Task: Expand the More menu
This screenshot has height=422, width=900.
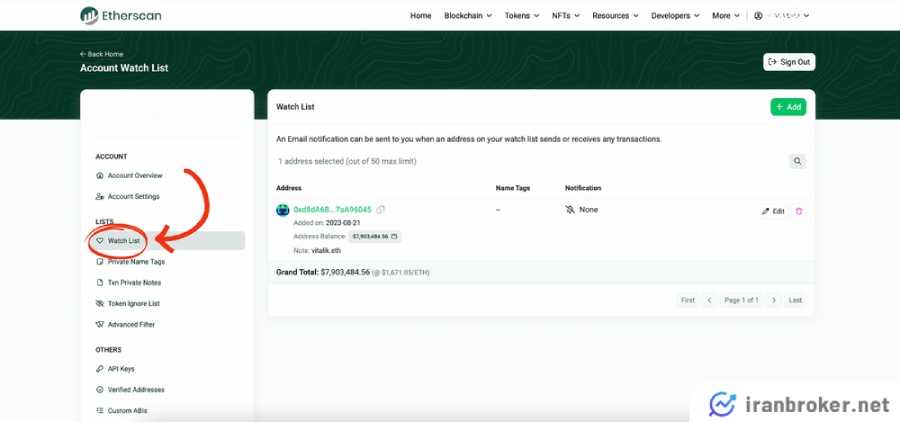Action: click(x=726, y=16)
